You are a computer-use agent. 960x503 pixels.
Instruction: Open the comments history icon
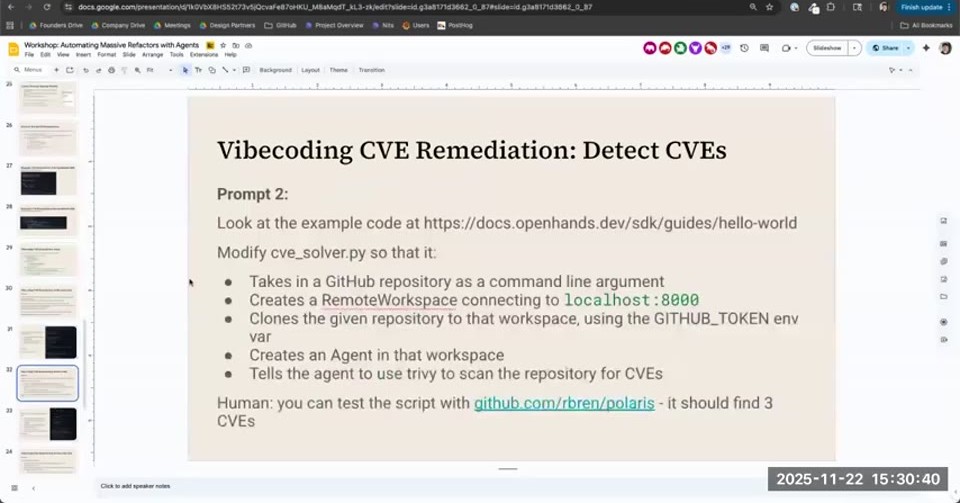click(x=764, y=48)
